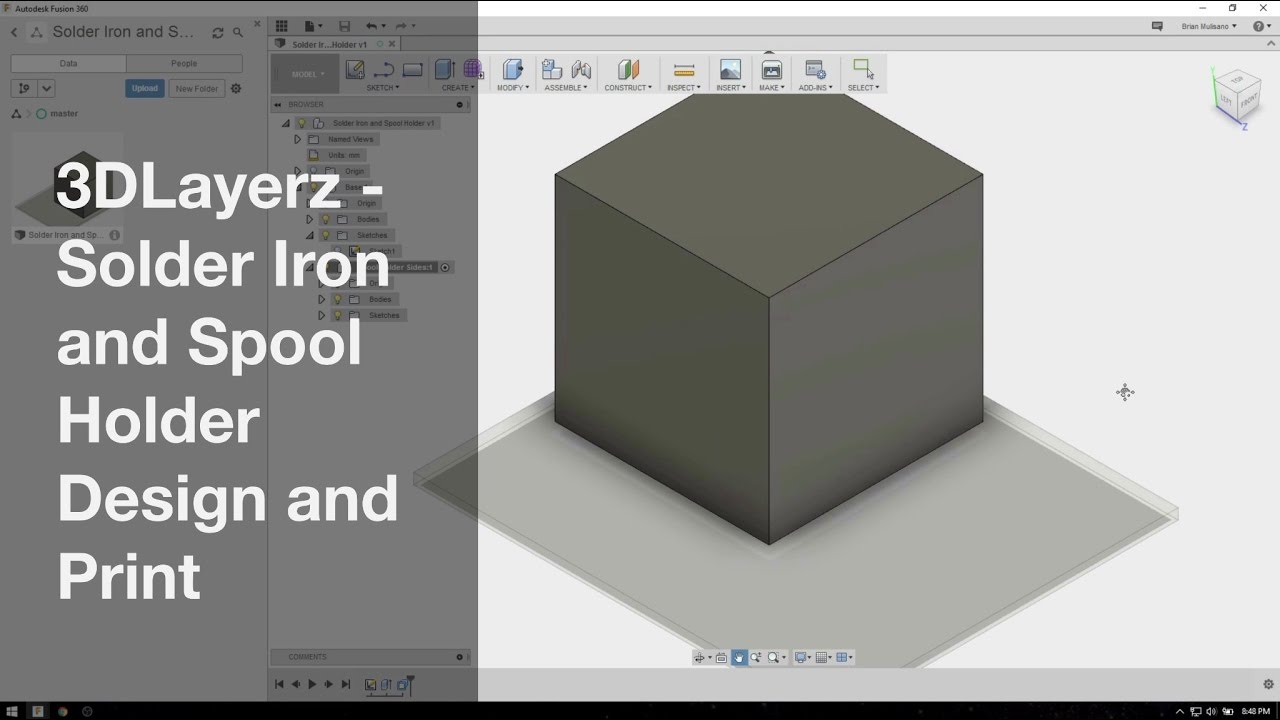Click the 3D Print make icon
This screenshot has height=720, width=1280.
772,69
